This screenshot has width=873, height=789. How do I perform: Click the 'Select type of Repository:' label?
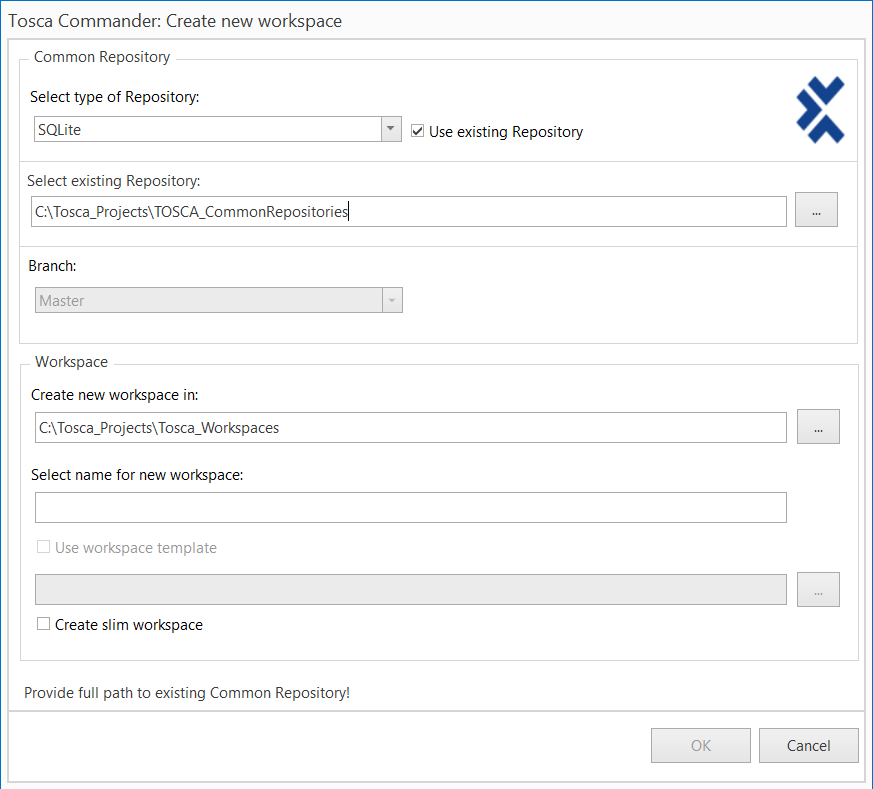point(115,97)
